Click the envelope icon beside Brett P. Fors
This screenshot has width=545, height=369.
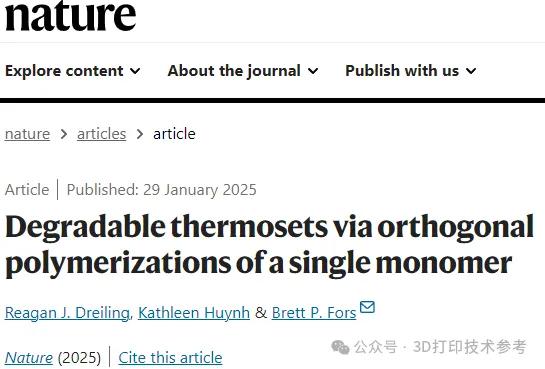(x=367, y=307)
